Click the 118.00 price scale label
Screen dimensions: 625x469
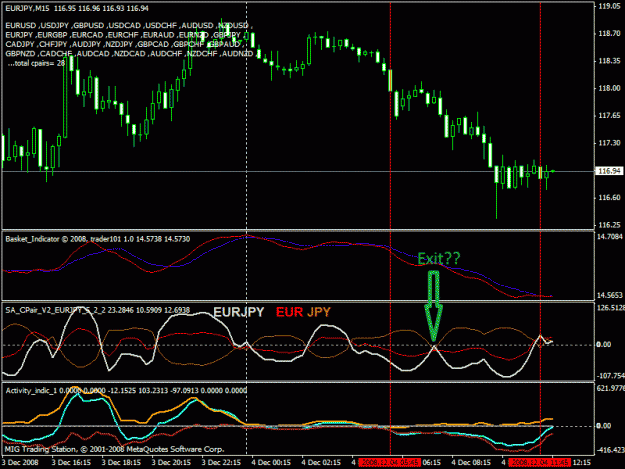[x=609, y=88]
